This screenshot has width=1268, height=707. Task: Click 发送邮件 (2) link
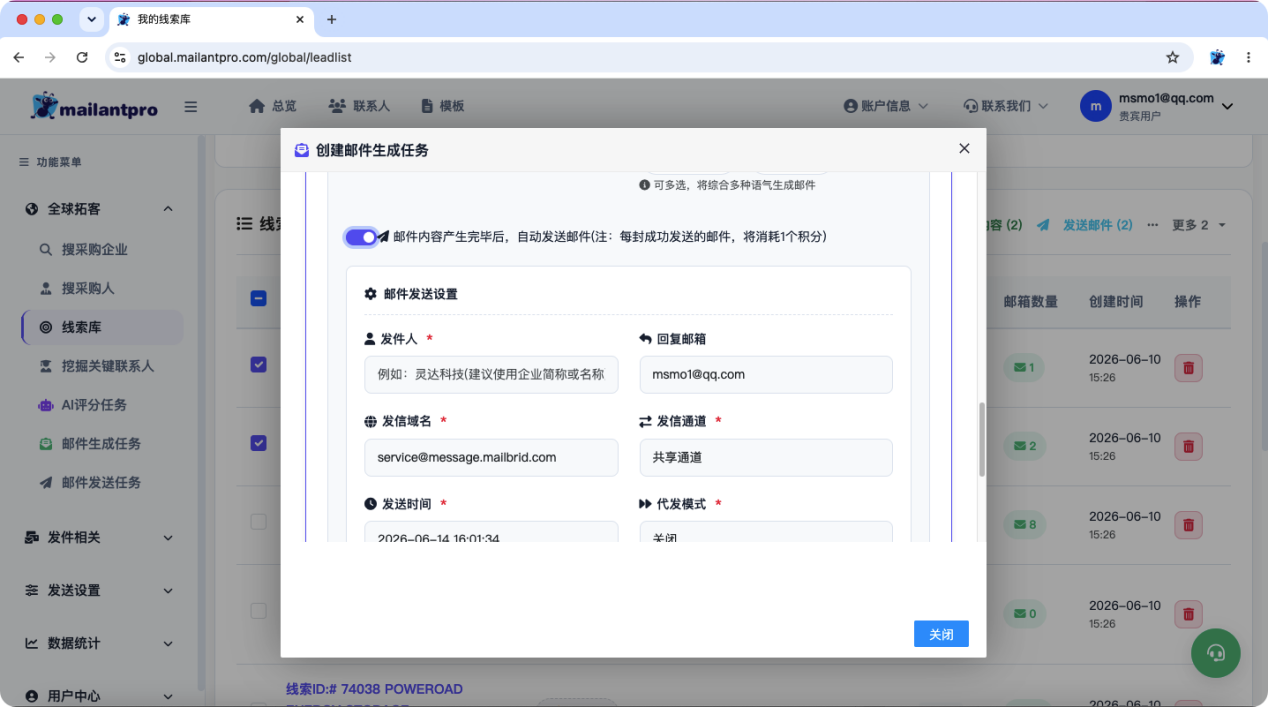[1085, 225]
